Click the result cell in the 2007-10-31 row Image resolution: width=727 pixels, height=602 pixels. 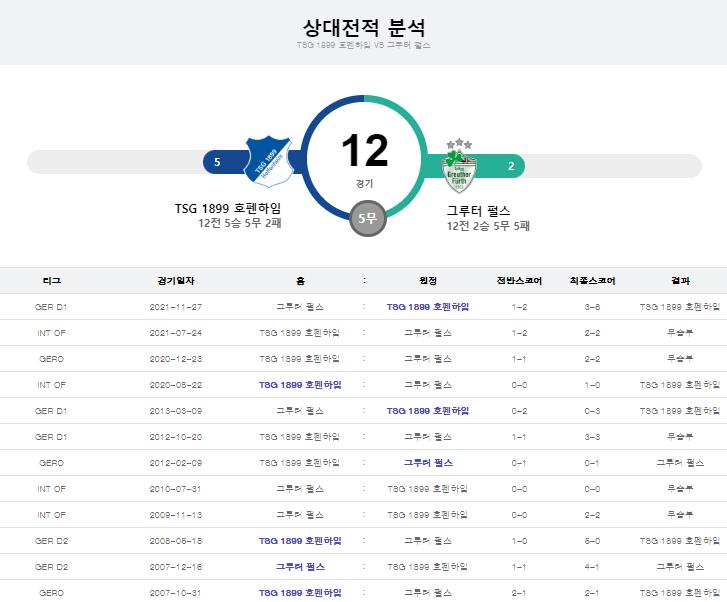click(680, 593)
